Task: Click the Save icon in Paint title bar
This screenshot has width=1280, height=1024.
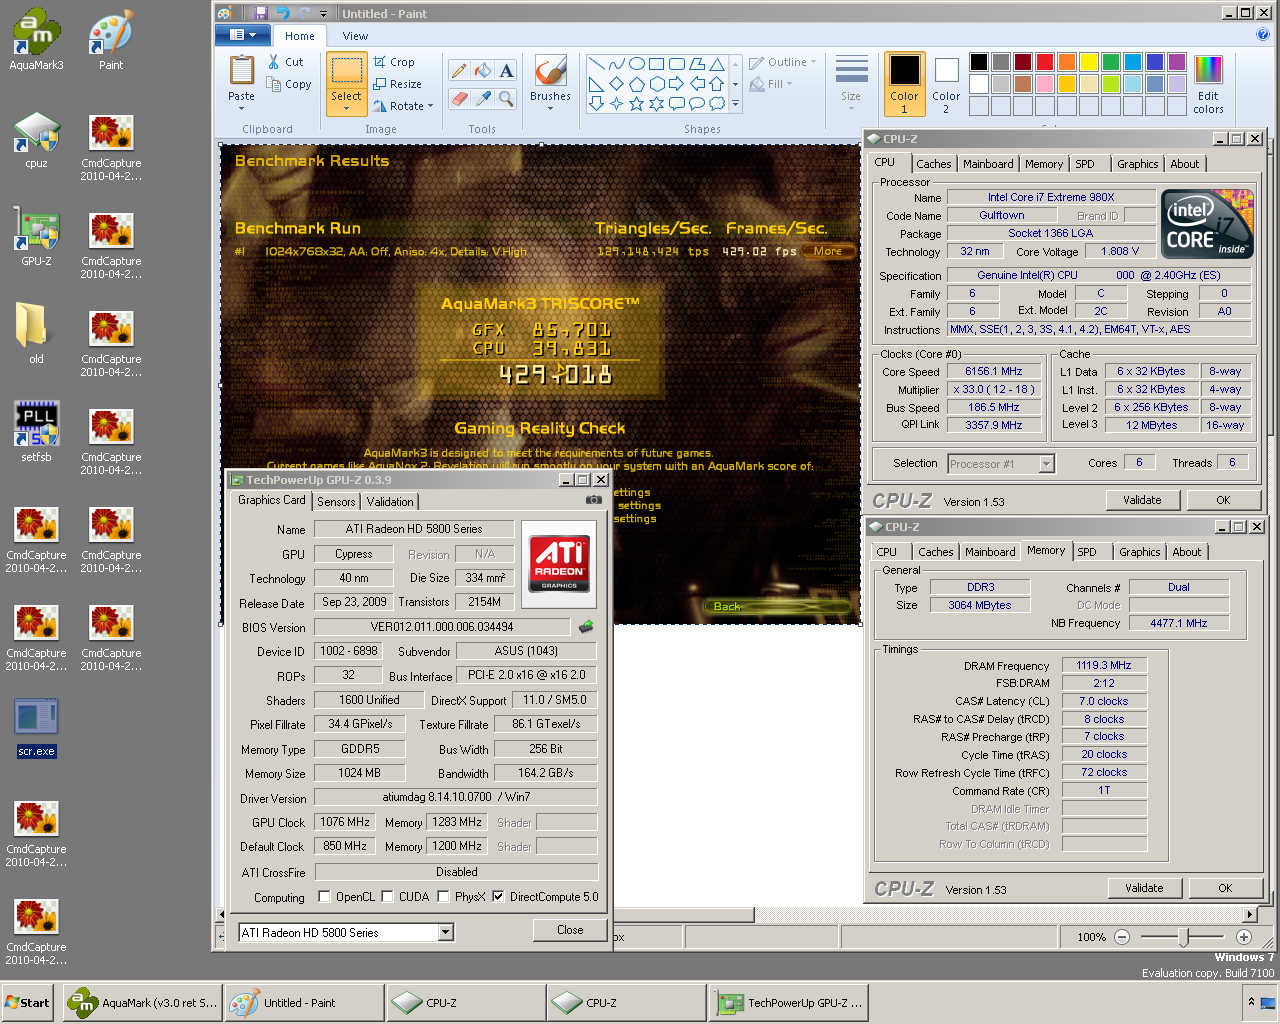Action: pos(260,13)
